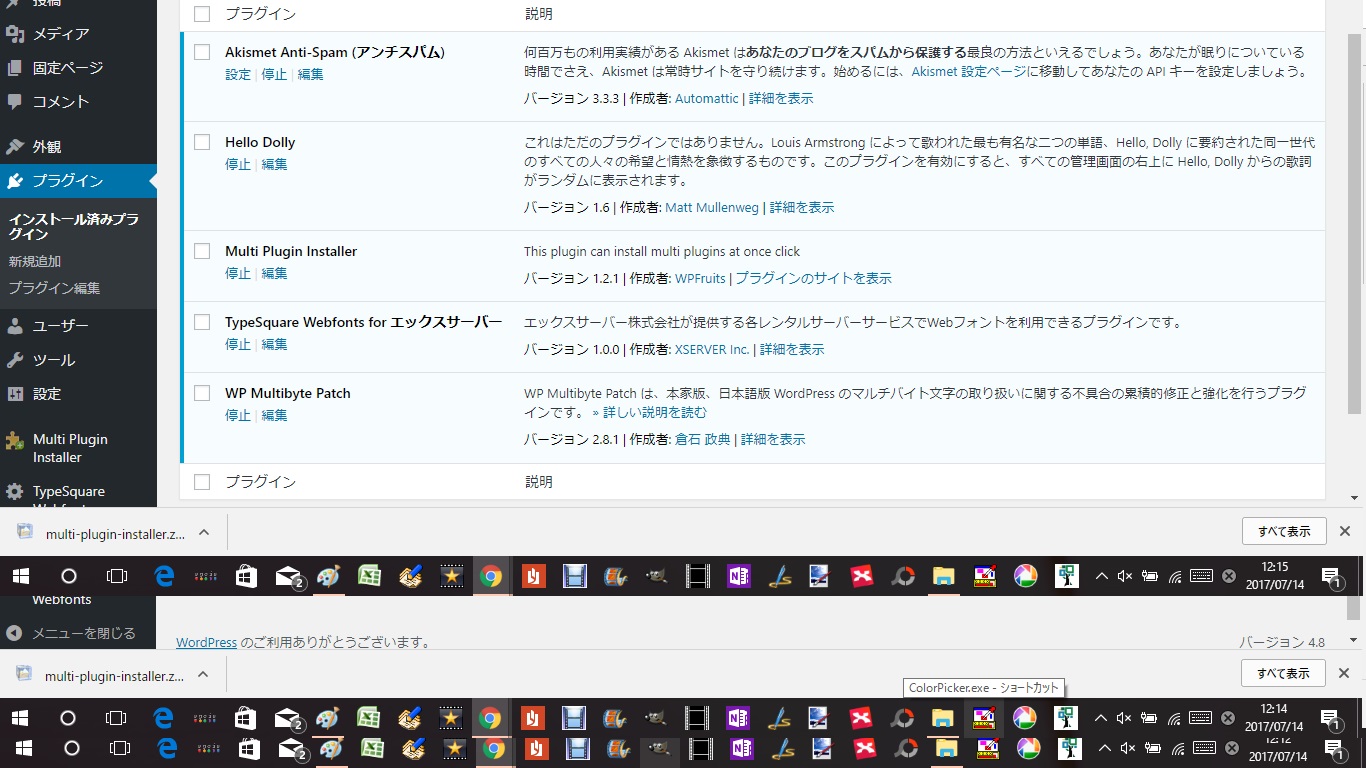This screenshot has height=768, width=1366.
Task: Open action center icon beside the 12:15 clock
Action: (1332, 577)
